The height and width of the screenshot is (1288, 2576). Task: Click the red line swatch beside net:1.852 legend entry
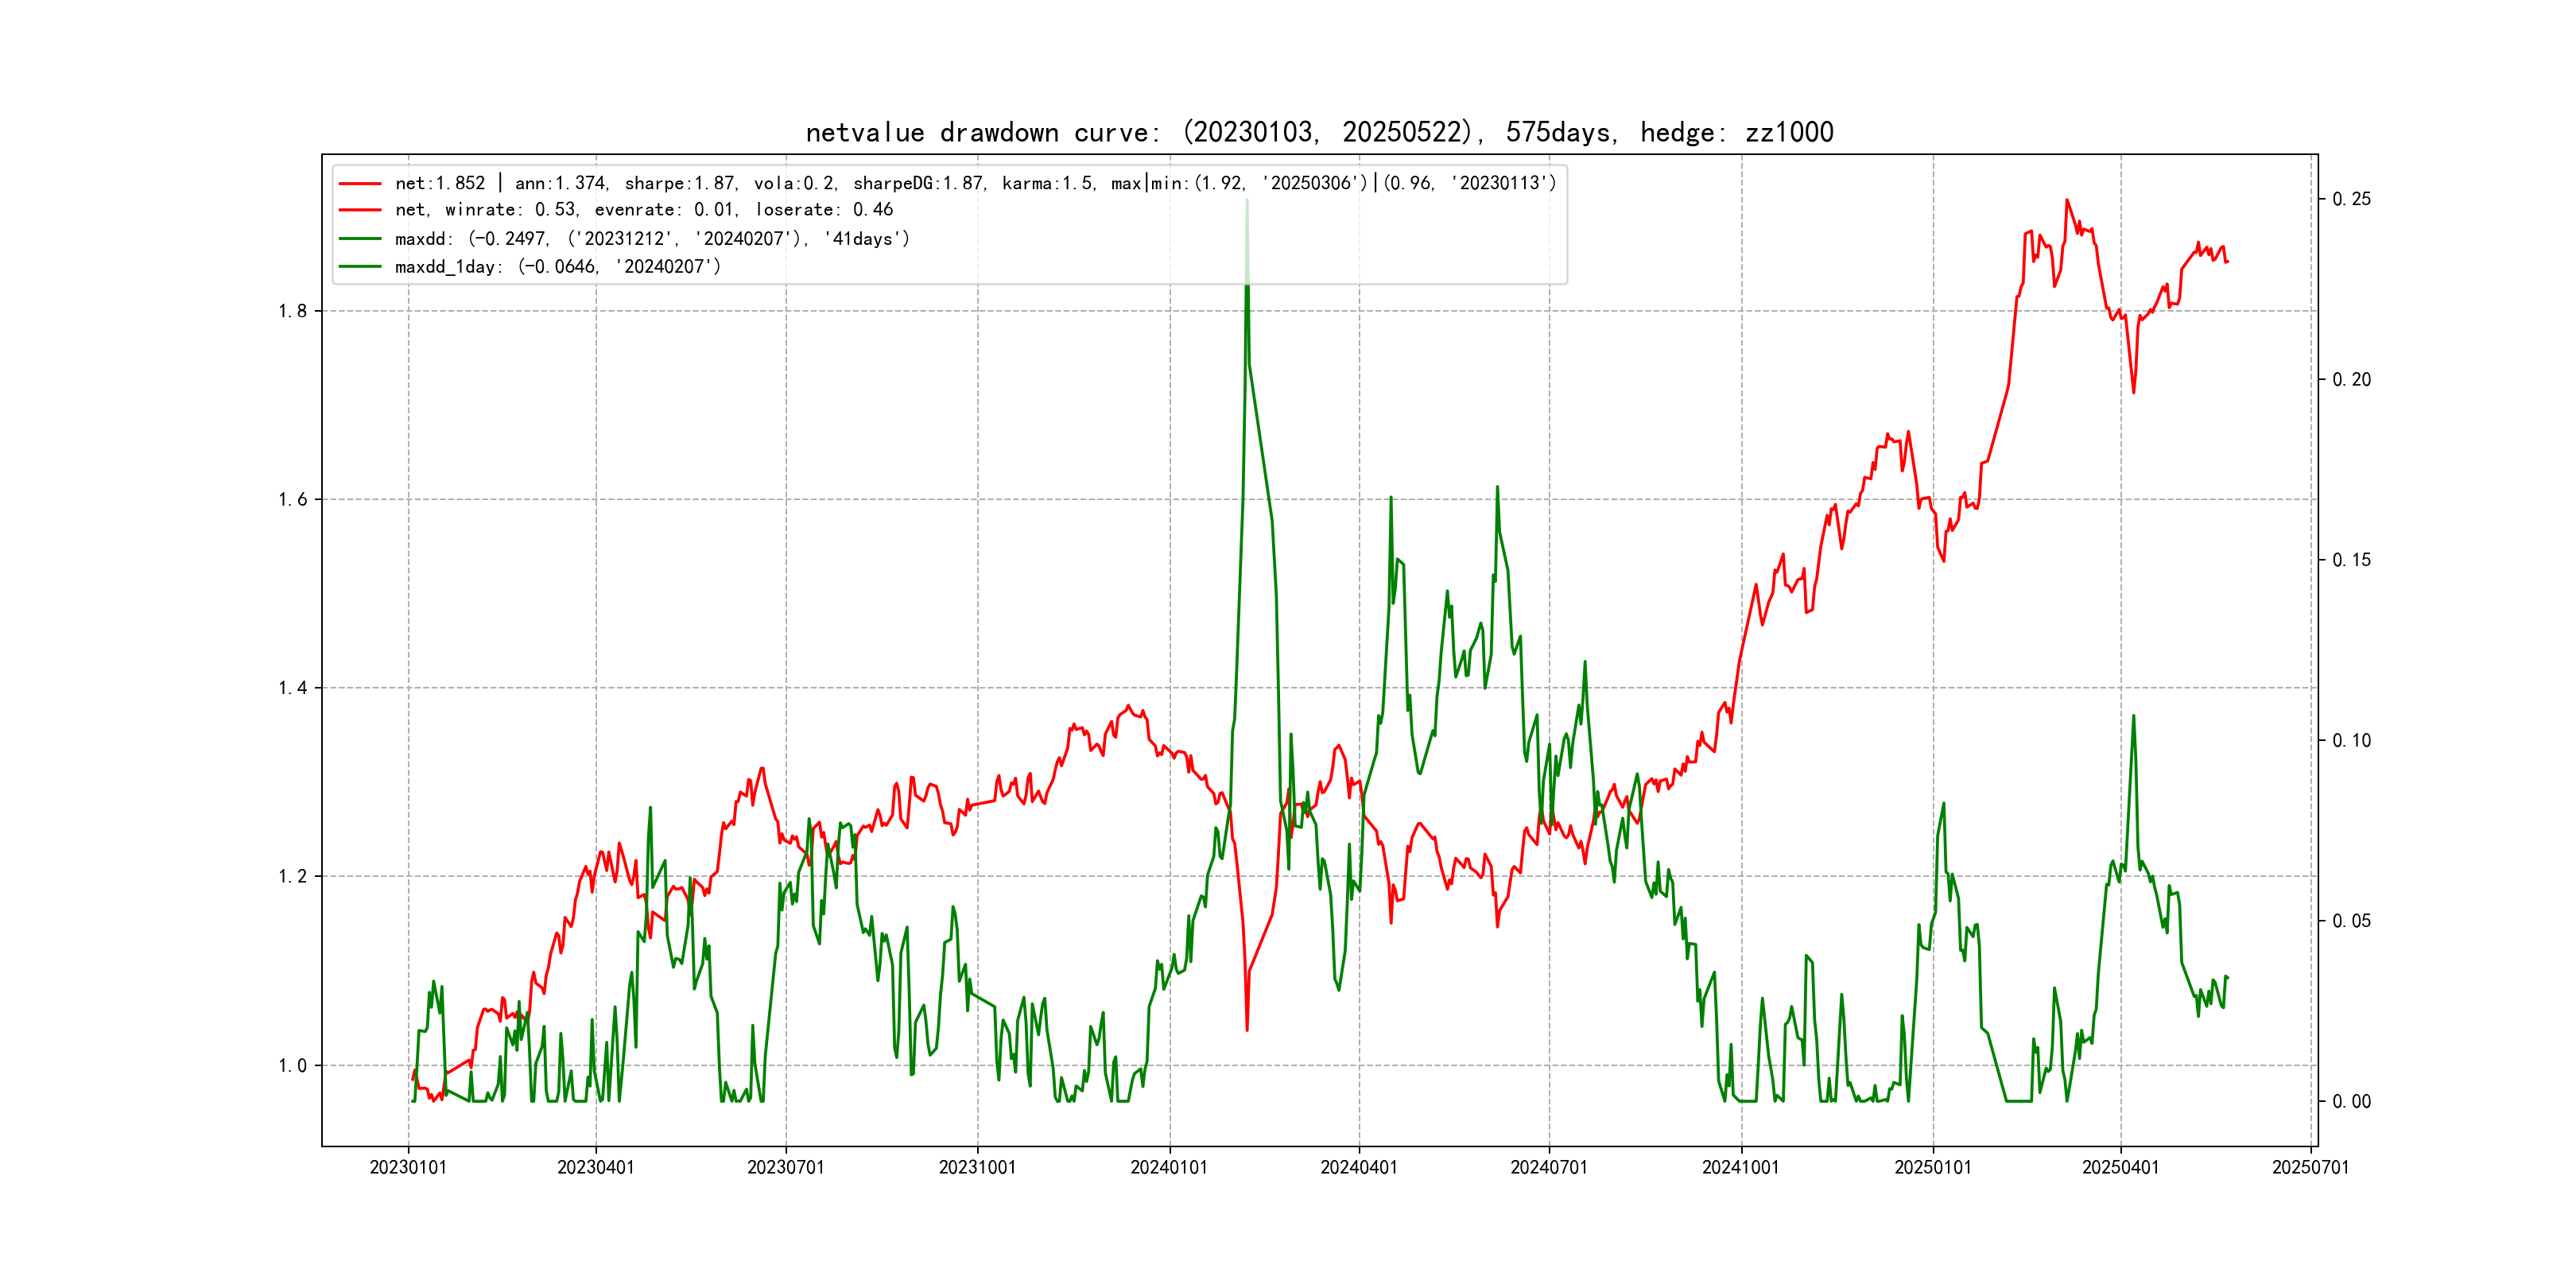pos(360,184)
